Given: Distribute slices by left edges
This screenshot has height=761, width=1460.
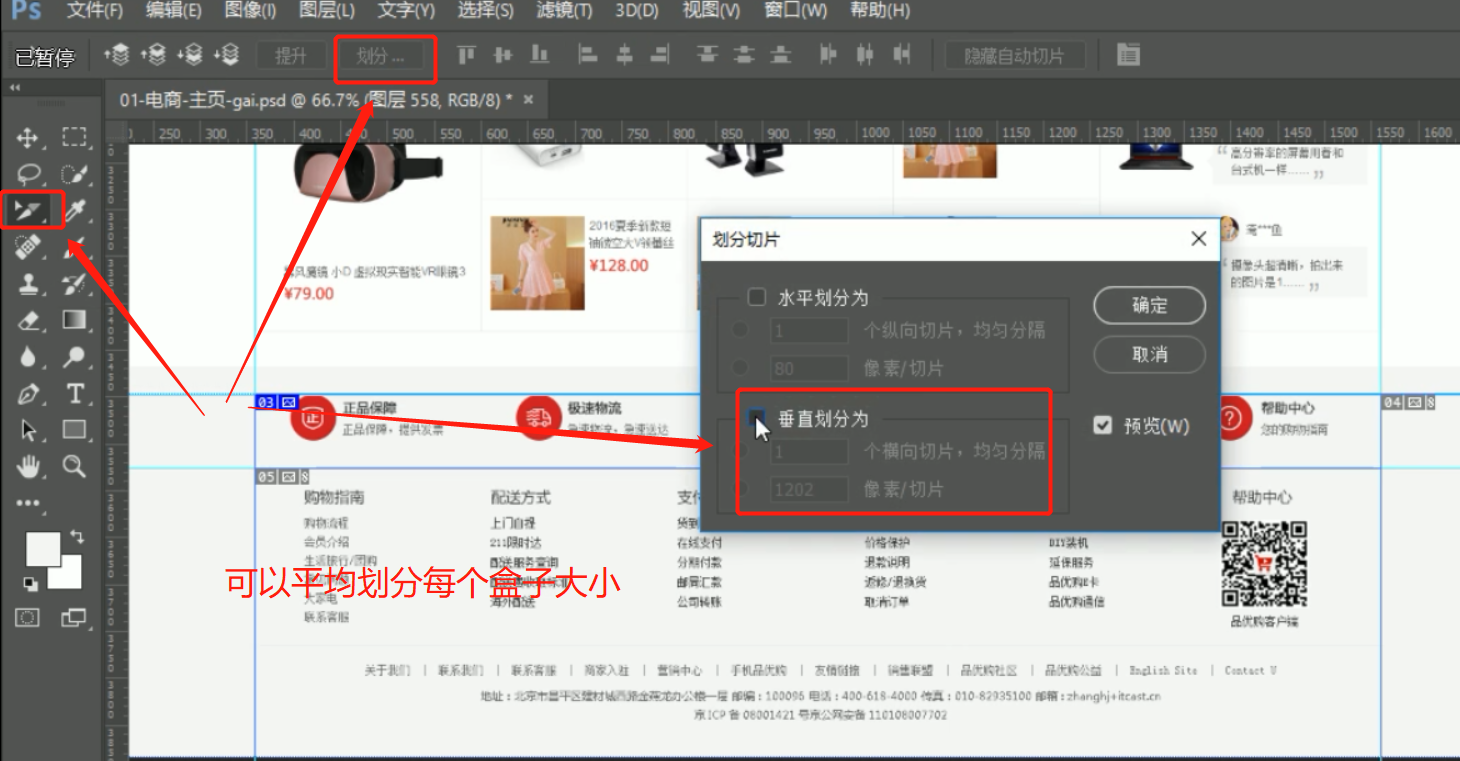Looking at the screenshot, I should coord(828,55).
